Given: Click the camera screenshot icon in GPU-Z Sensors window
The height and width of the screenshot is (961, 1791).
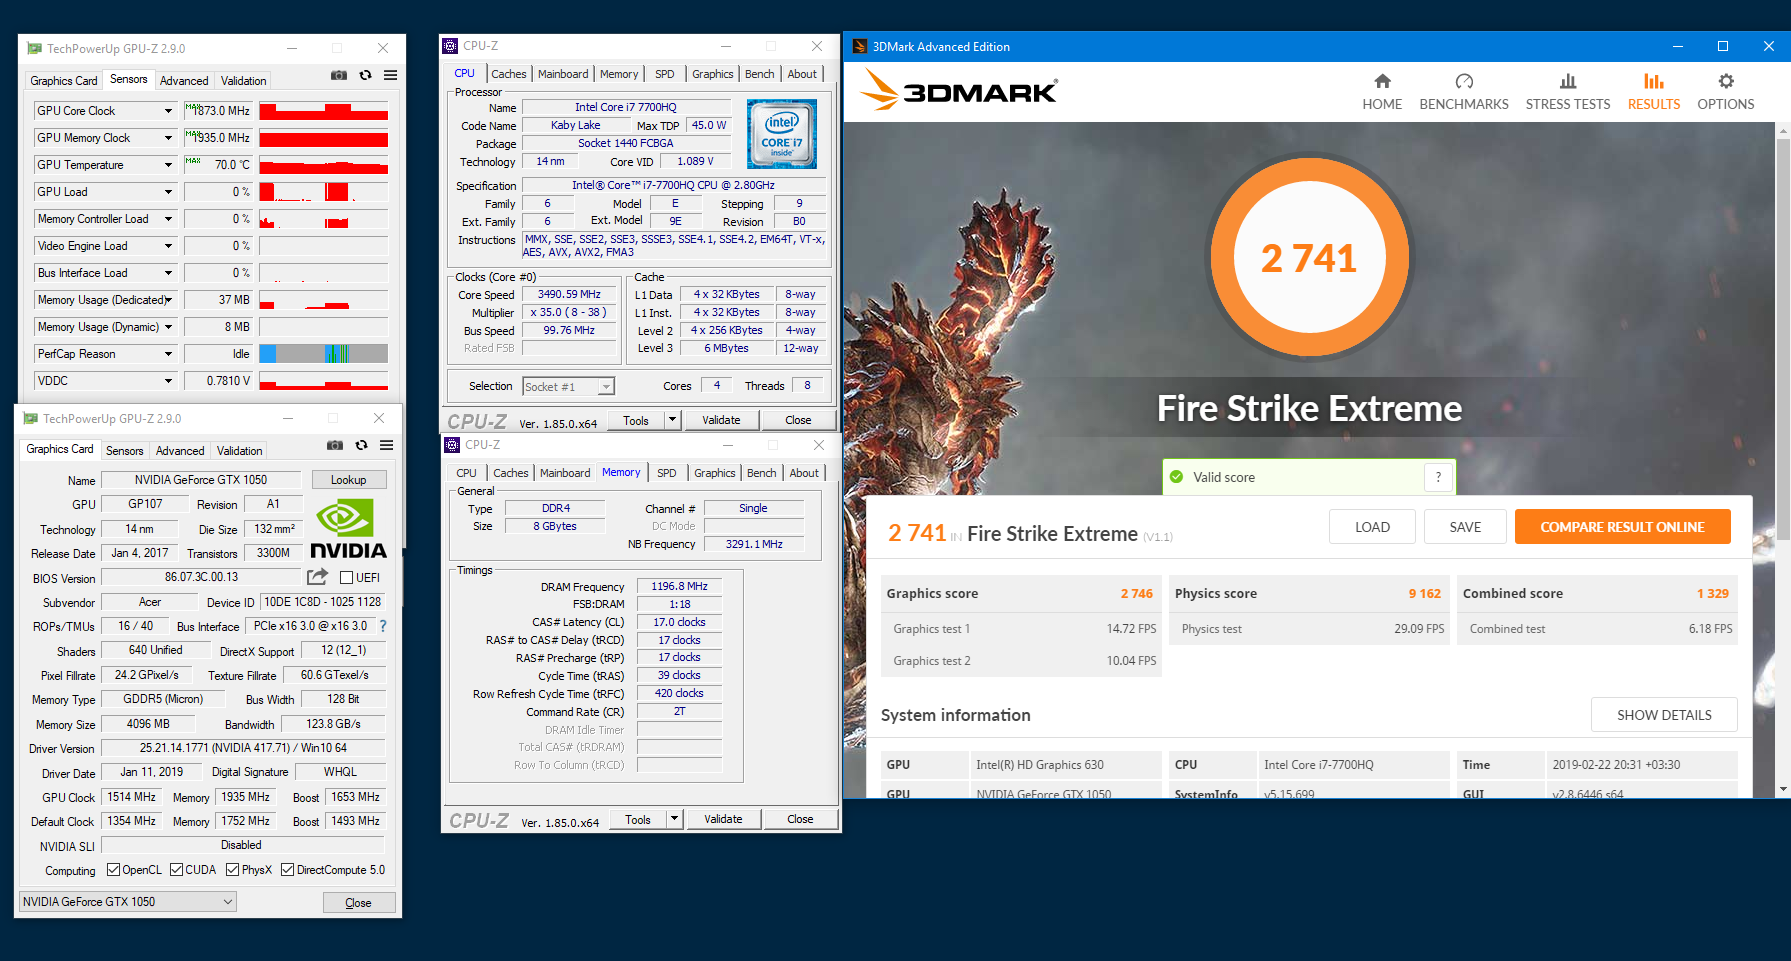Looking at the screenshot, I should pyautogui.click(x=339, y=75).
